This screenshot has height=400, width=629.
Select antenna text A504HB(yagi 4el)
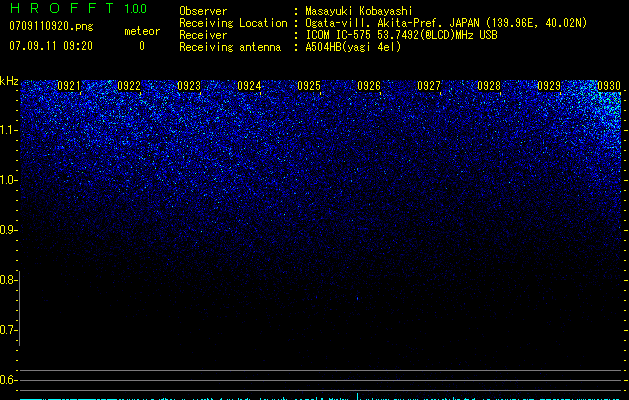pyautogui.click(x=353, y=47)
